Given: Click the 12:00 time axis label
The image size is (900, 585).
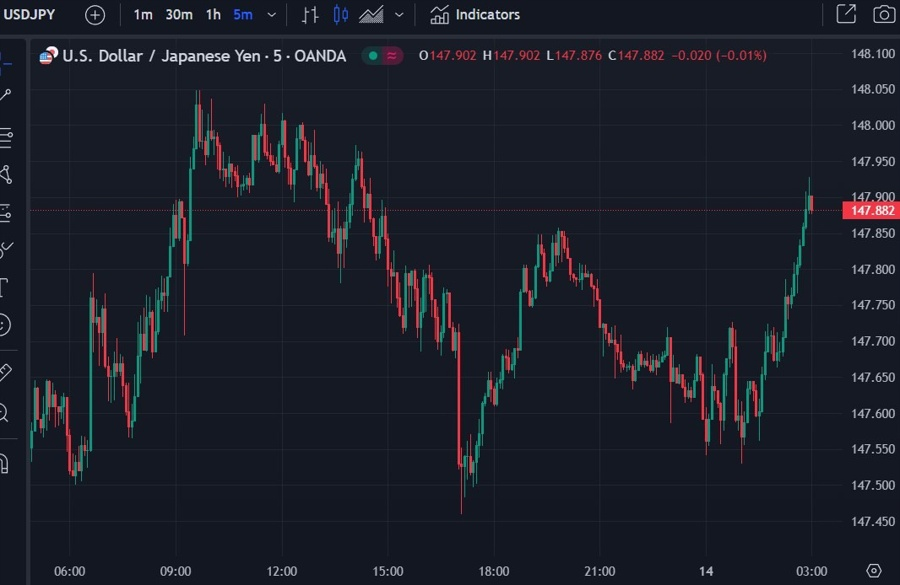Looking at the screenshot, I should pyautogui.click(x=282, y=571).
